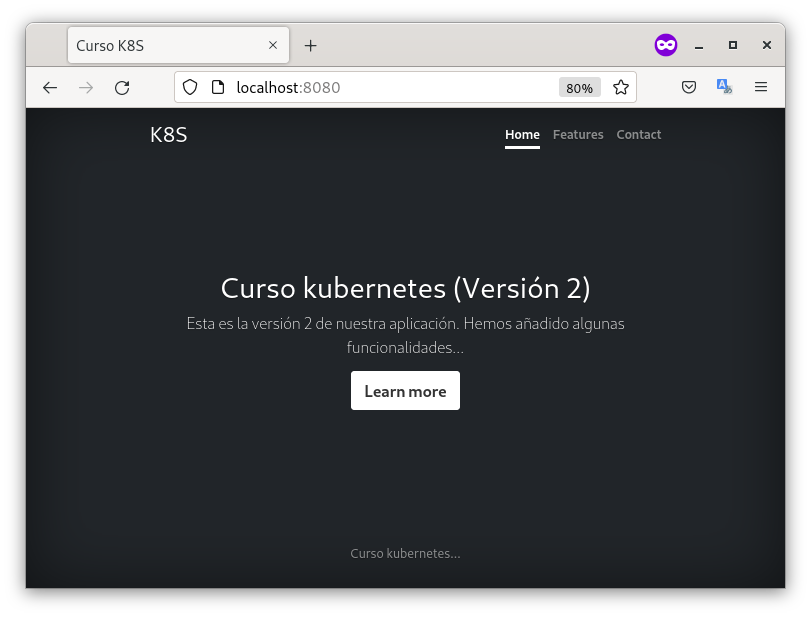Click the K8S brand title
The width and height of the screenshot is (811, 617).
pyautogui.click(x=168, y=135)
